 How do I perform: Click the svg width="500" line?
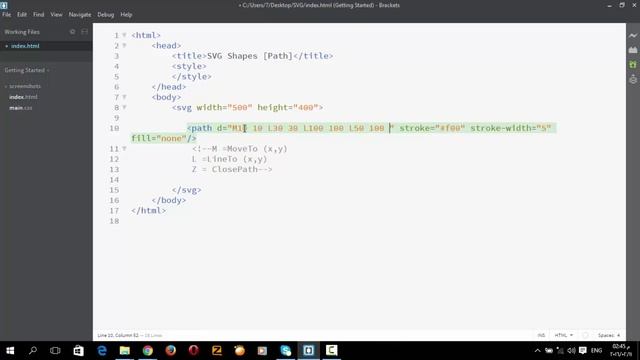[247, 107]
